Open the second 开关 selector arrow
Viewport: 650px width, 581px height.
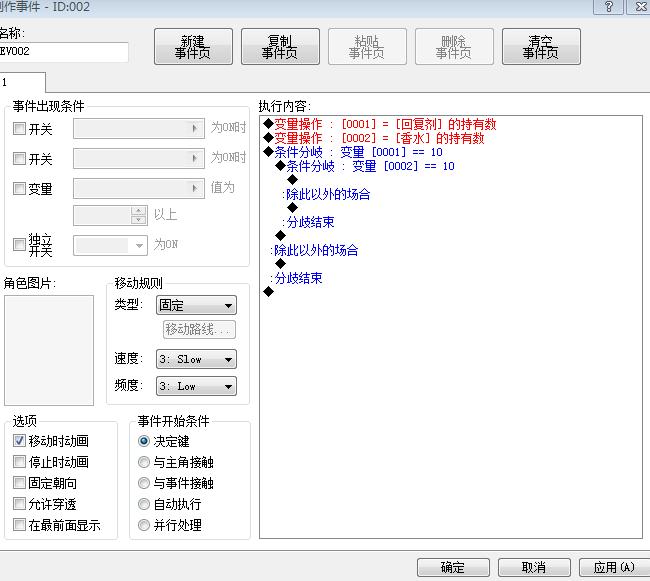click(195, 158)
